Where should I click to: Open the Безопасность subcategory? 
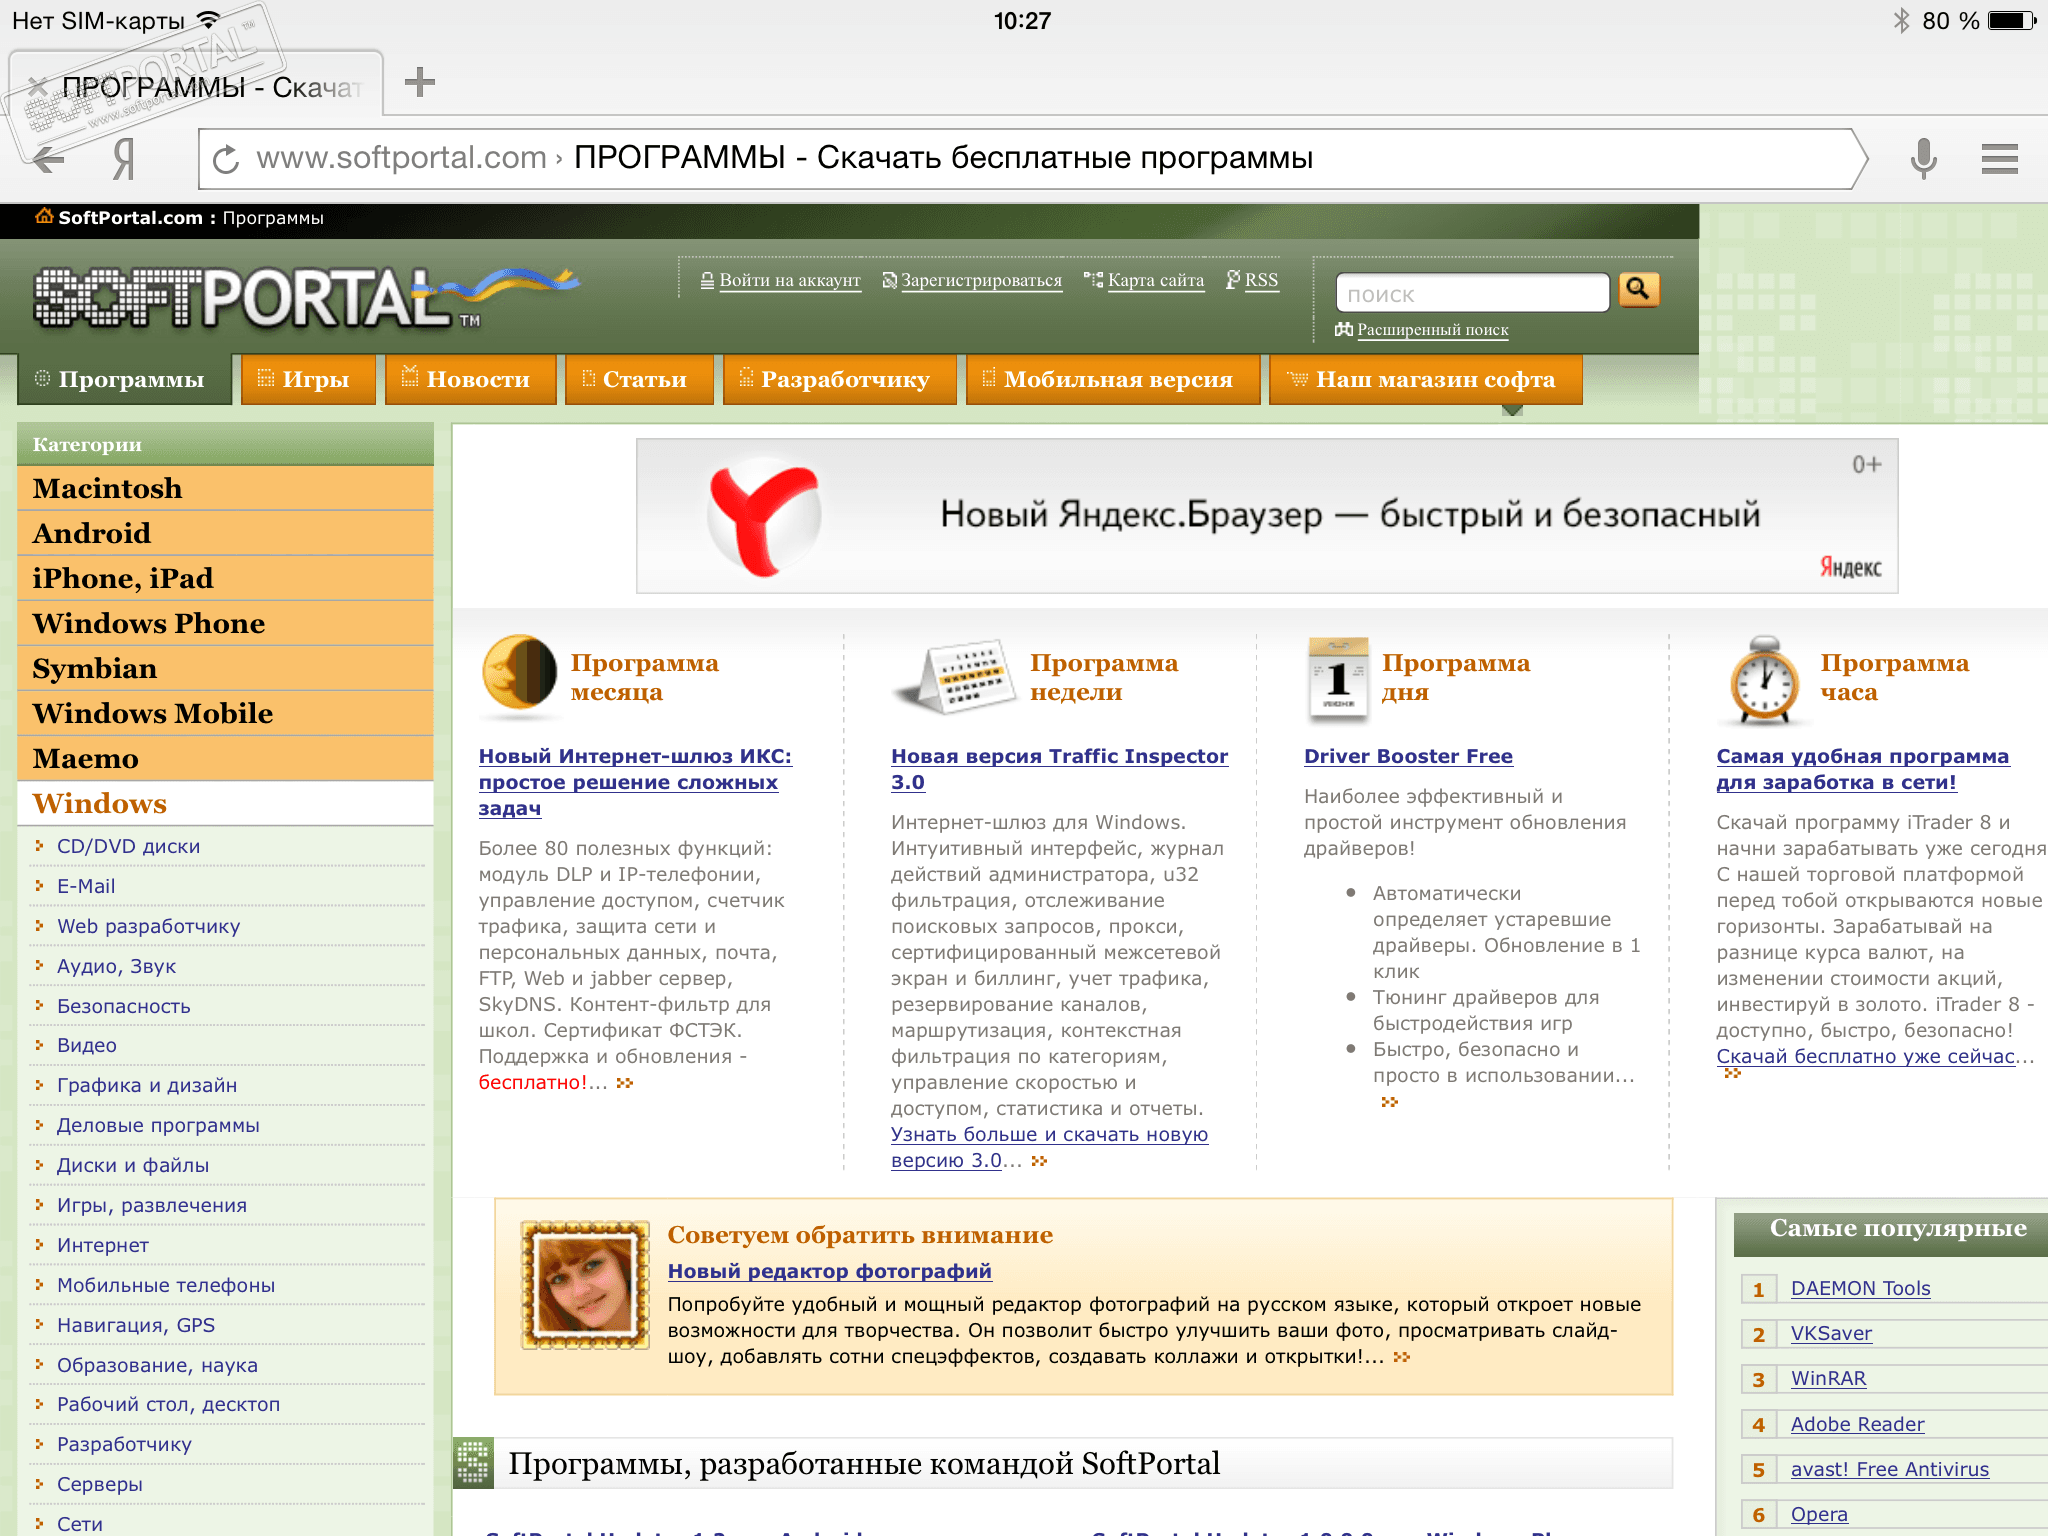click(123, 1006)
